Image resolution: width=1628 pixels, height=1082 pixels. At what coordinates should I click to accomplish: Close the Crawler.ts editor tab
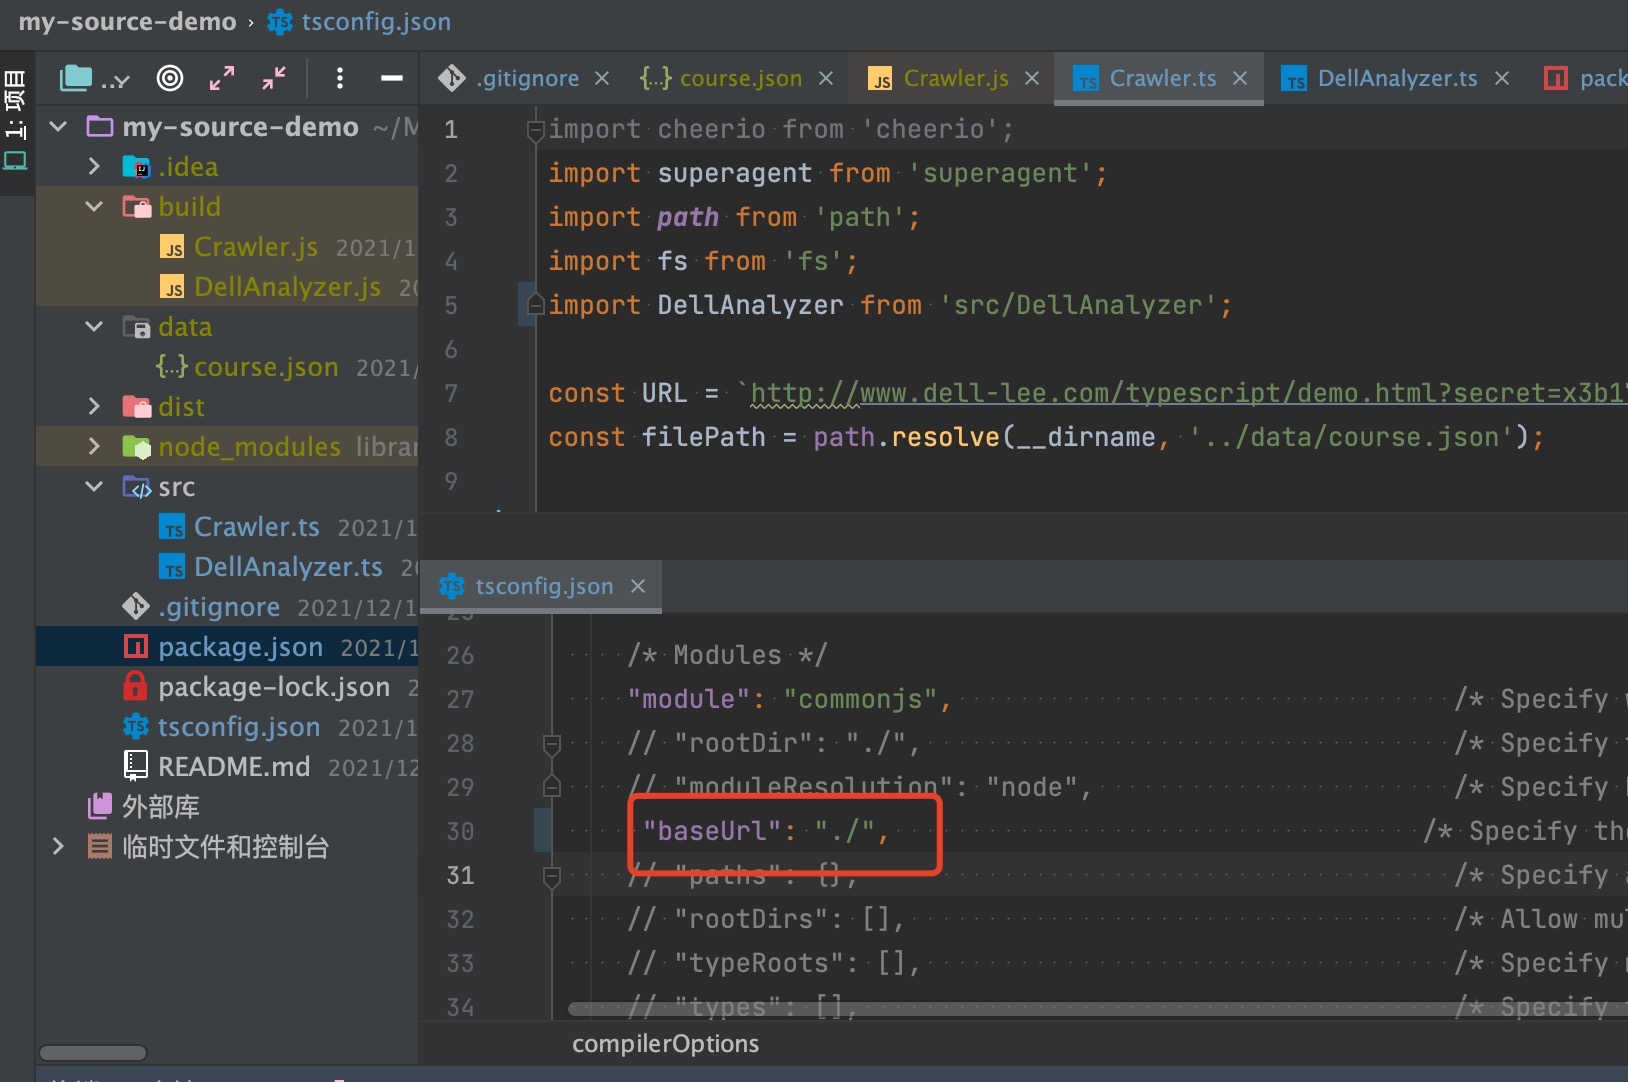click(1240, 78)
